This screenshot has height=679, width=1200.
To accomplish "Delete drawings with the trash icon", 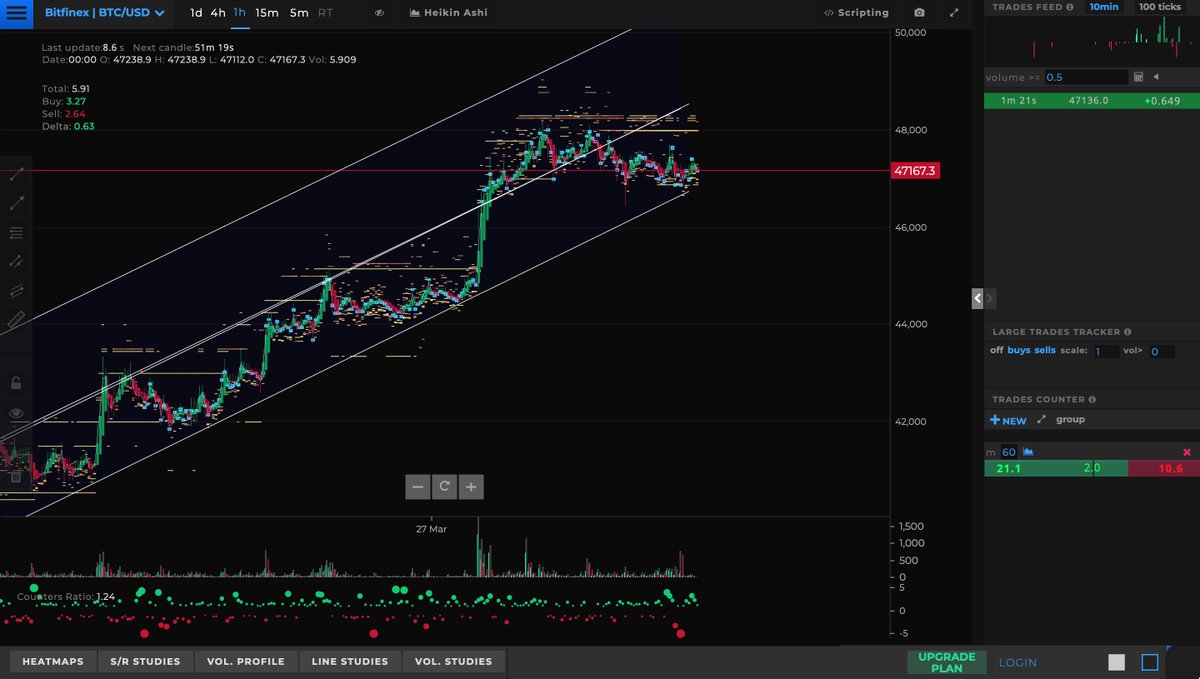I will click(x=16, y=477).
